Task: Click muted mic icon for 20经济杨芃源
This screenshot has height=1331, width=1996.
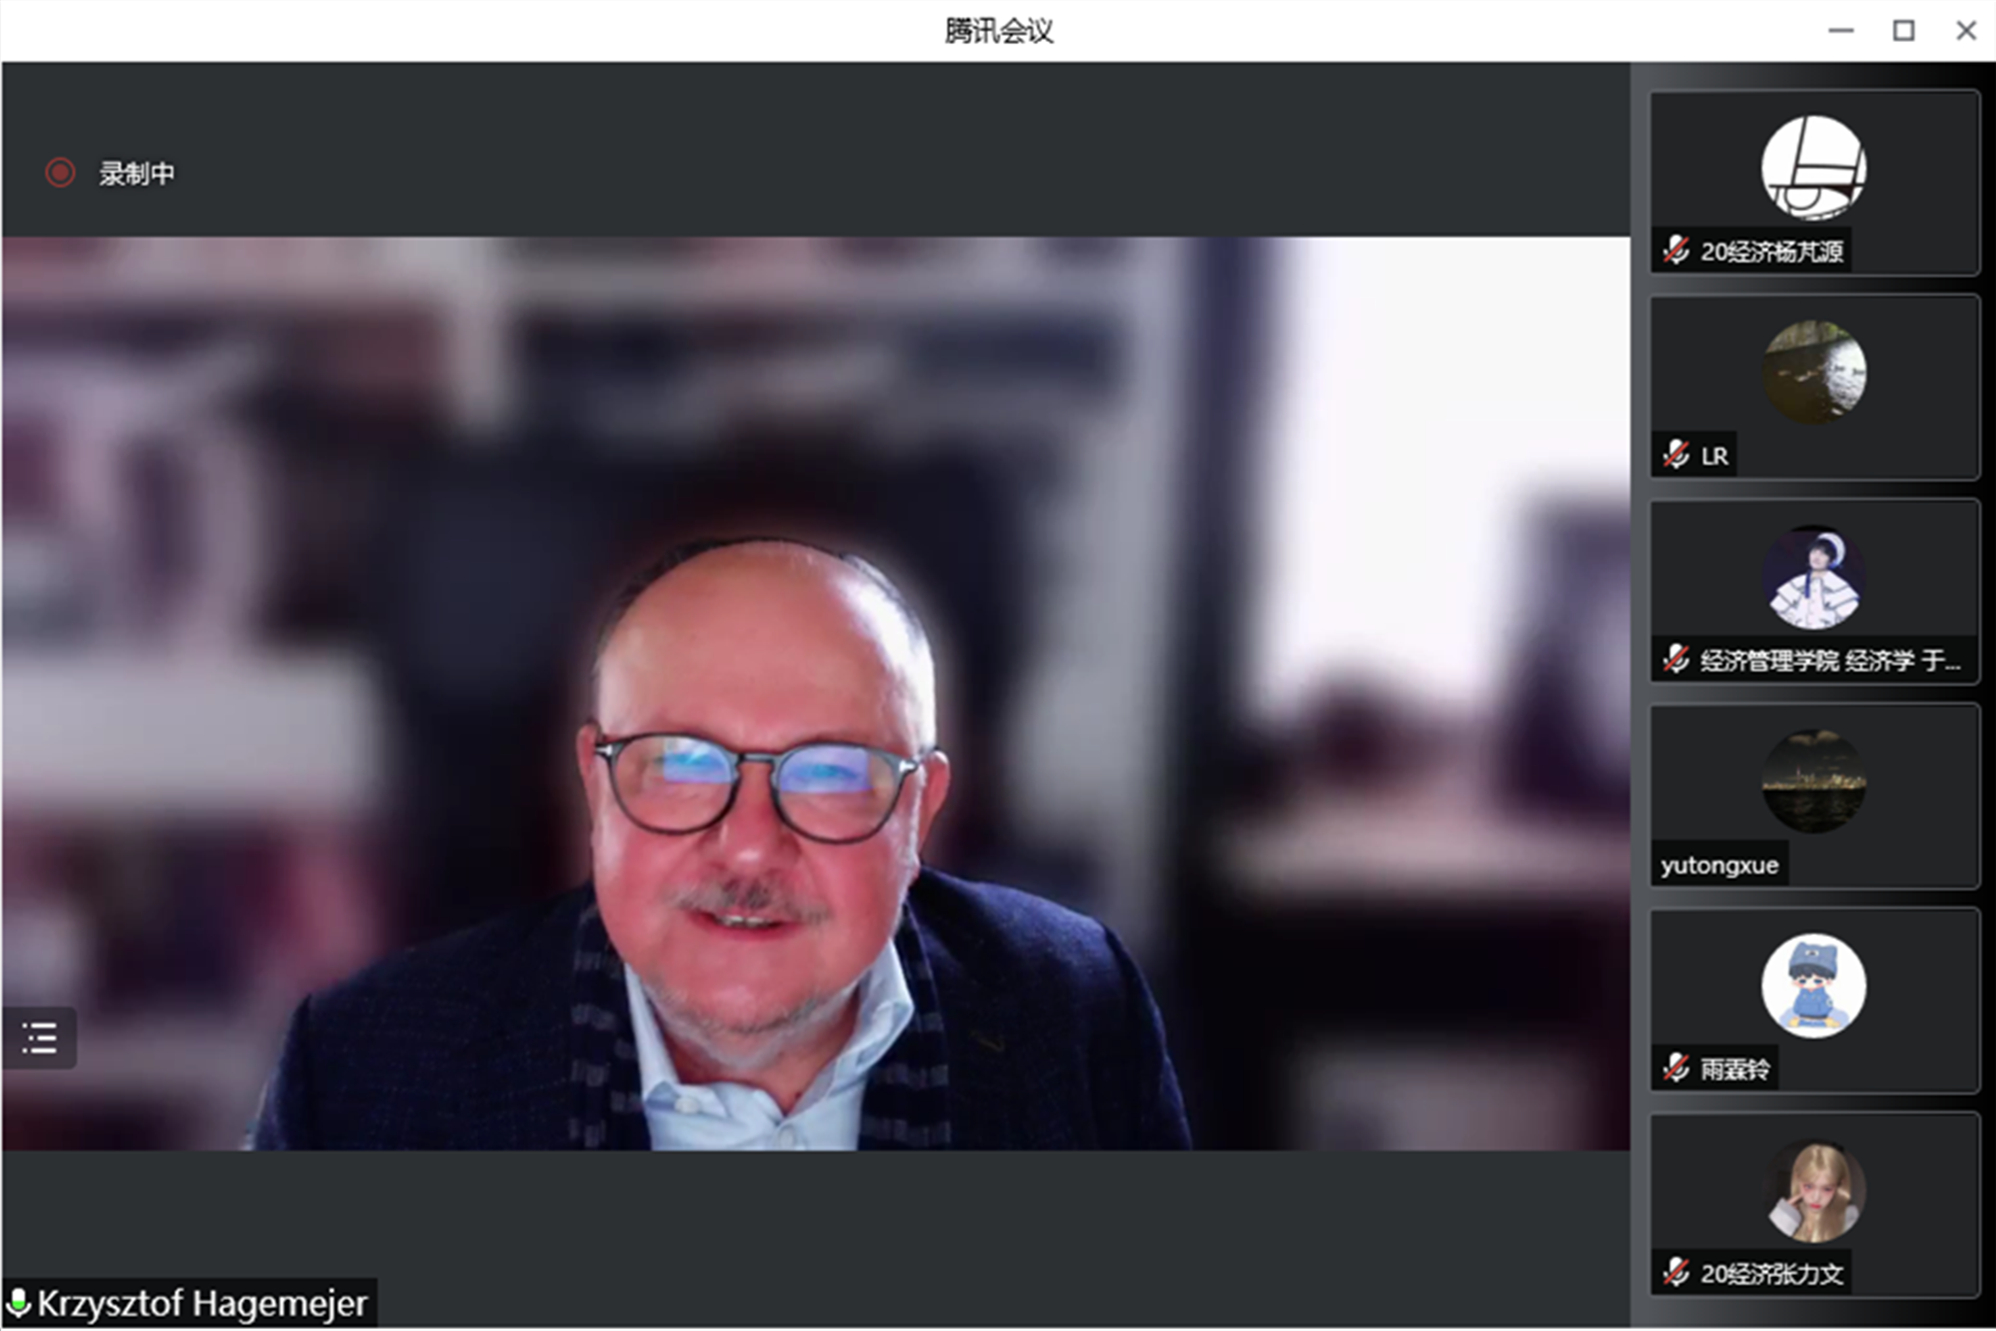Action: pyautogui.click(x=1676, y=251)
